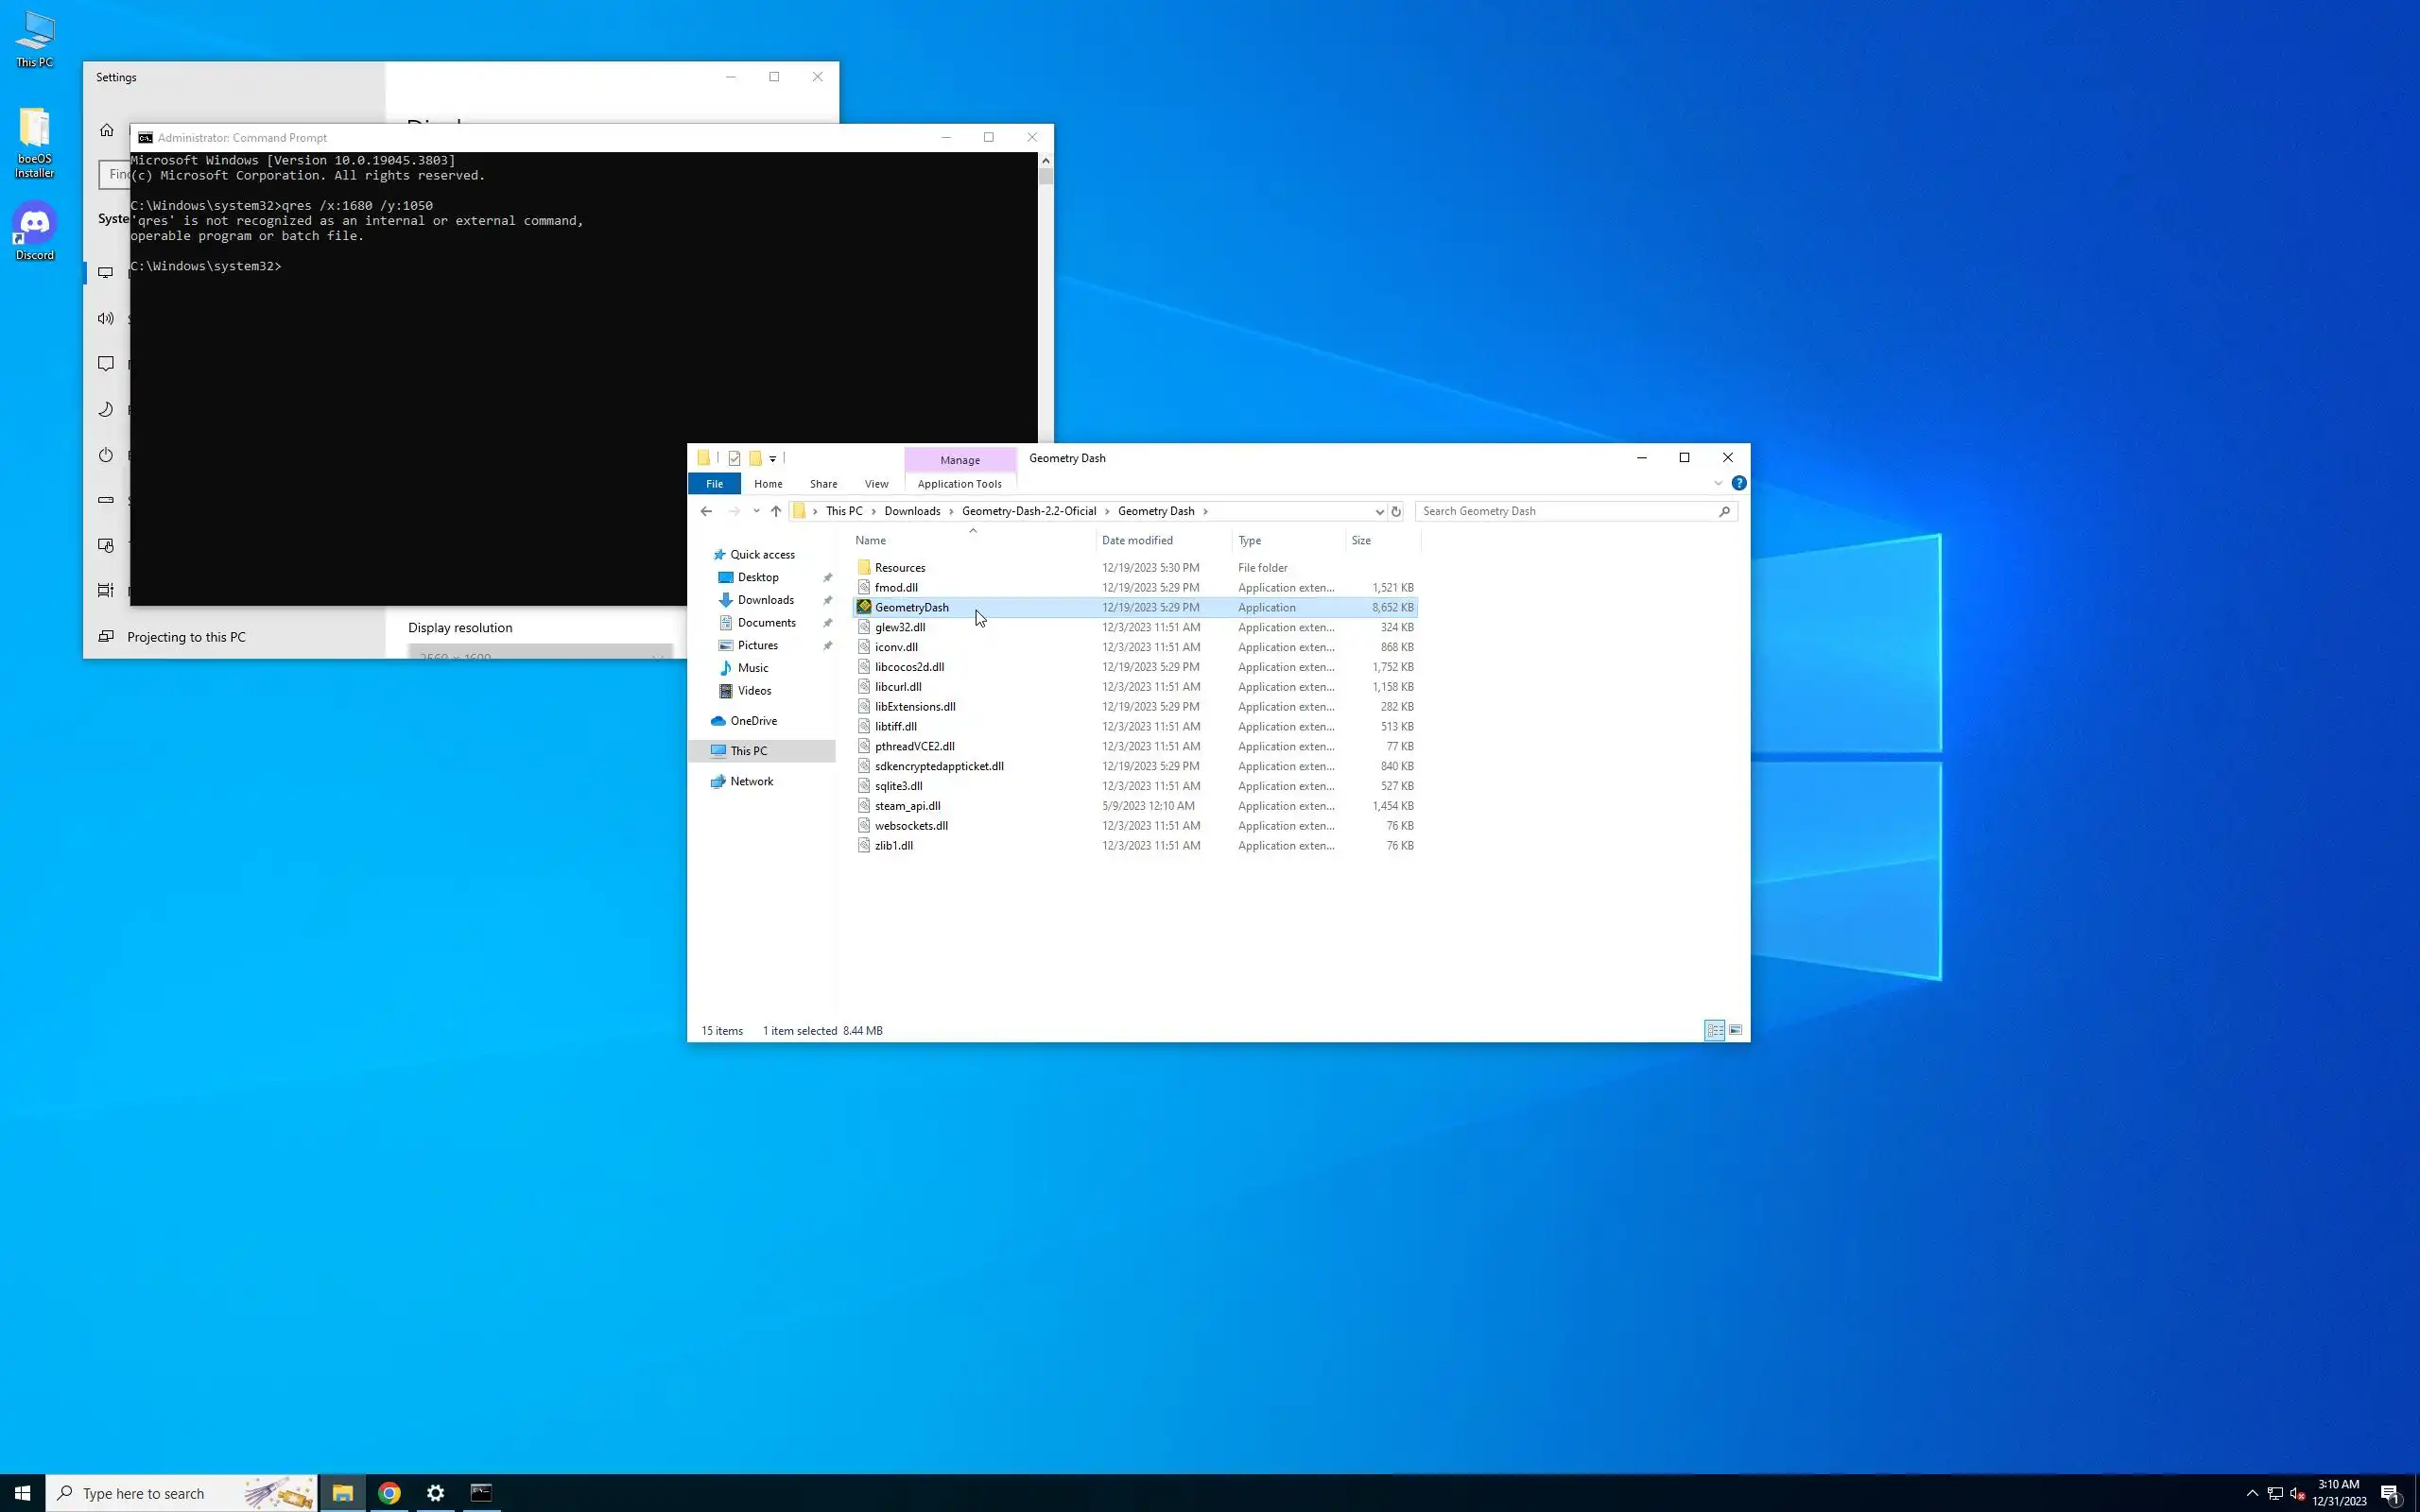
Task: Select Downloads in the breadcrumb path
Action: click(x=911, y=511)
